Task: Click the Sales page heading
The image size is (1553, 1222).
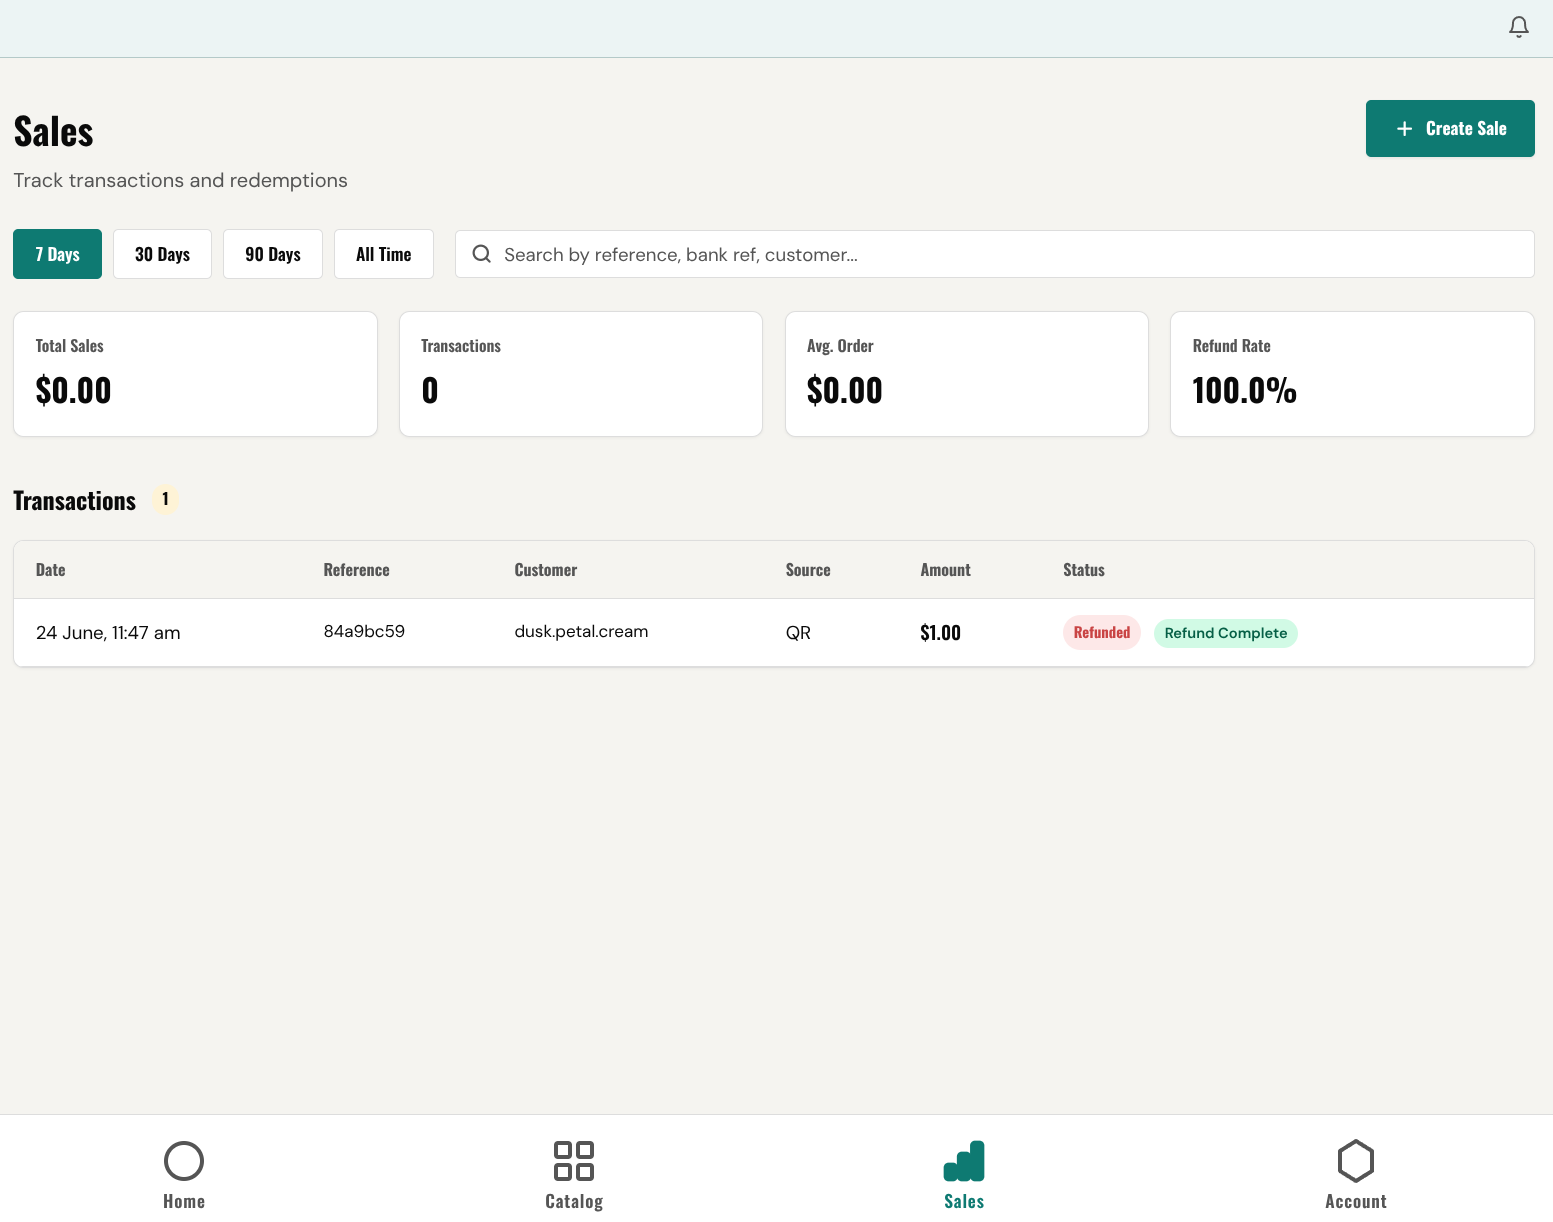Action: tap(53, 132)
